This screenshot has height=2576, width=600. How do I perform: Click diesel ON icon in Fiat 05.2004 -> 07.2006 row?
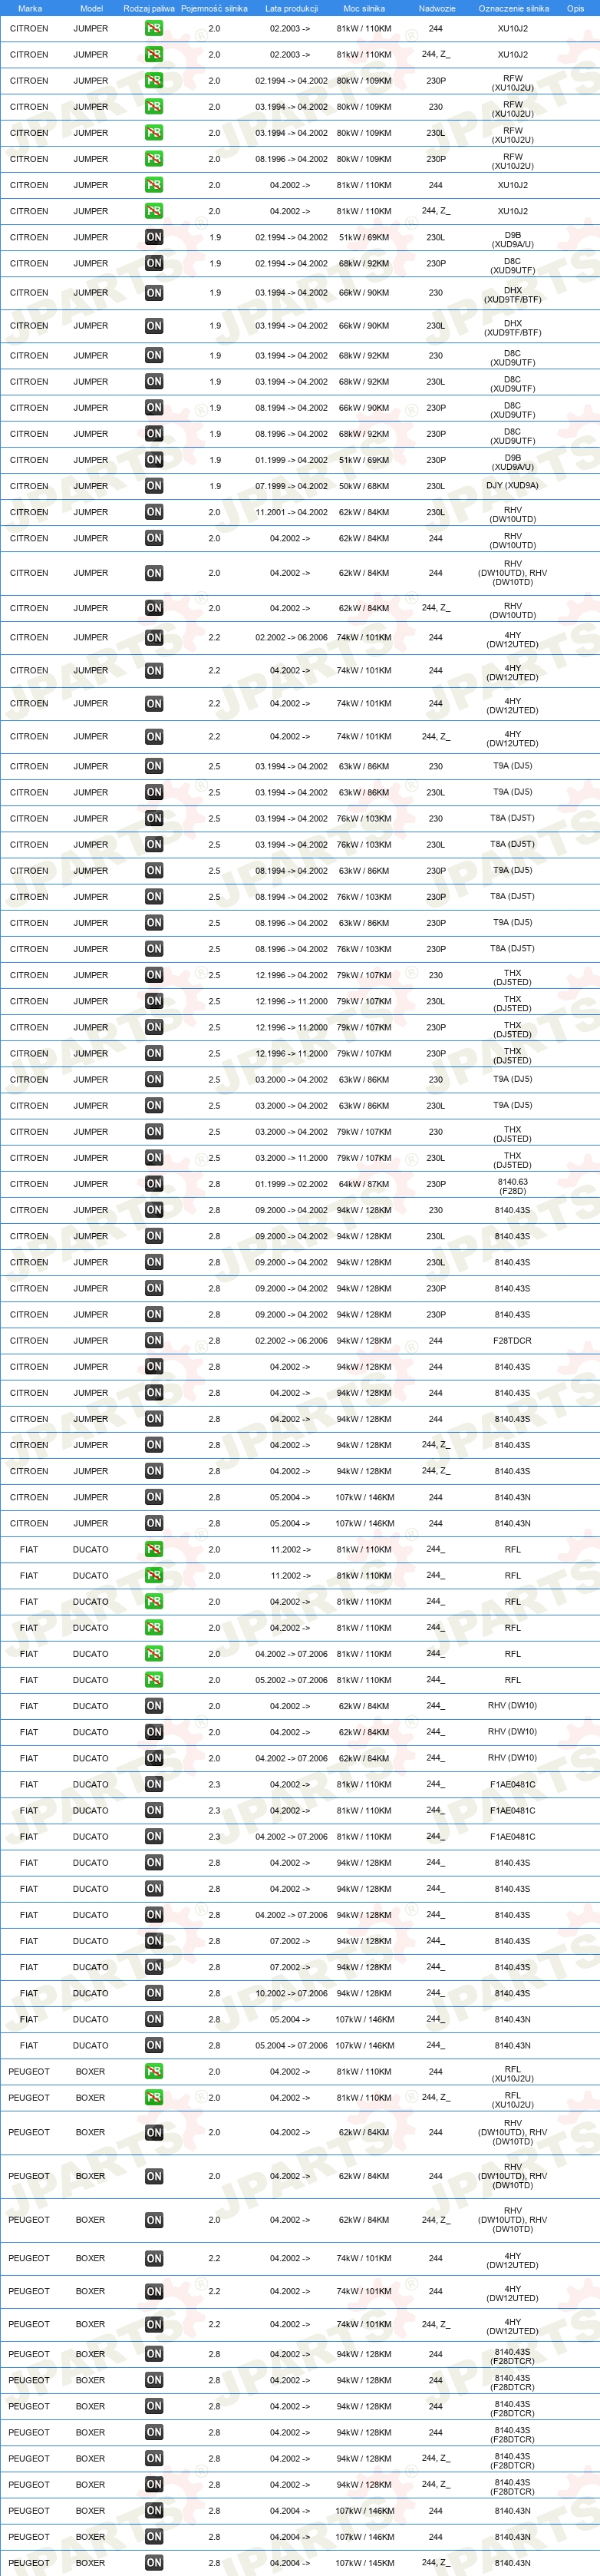[x=154, y=2045]
